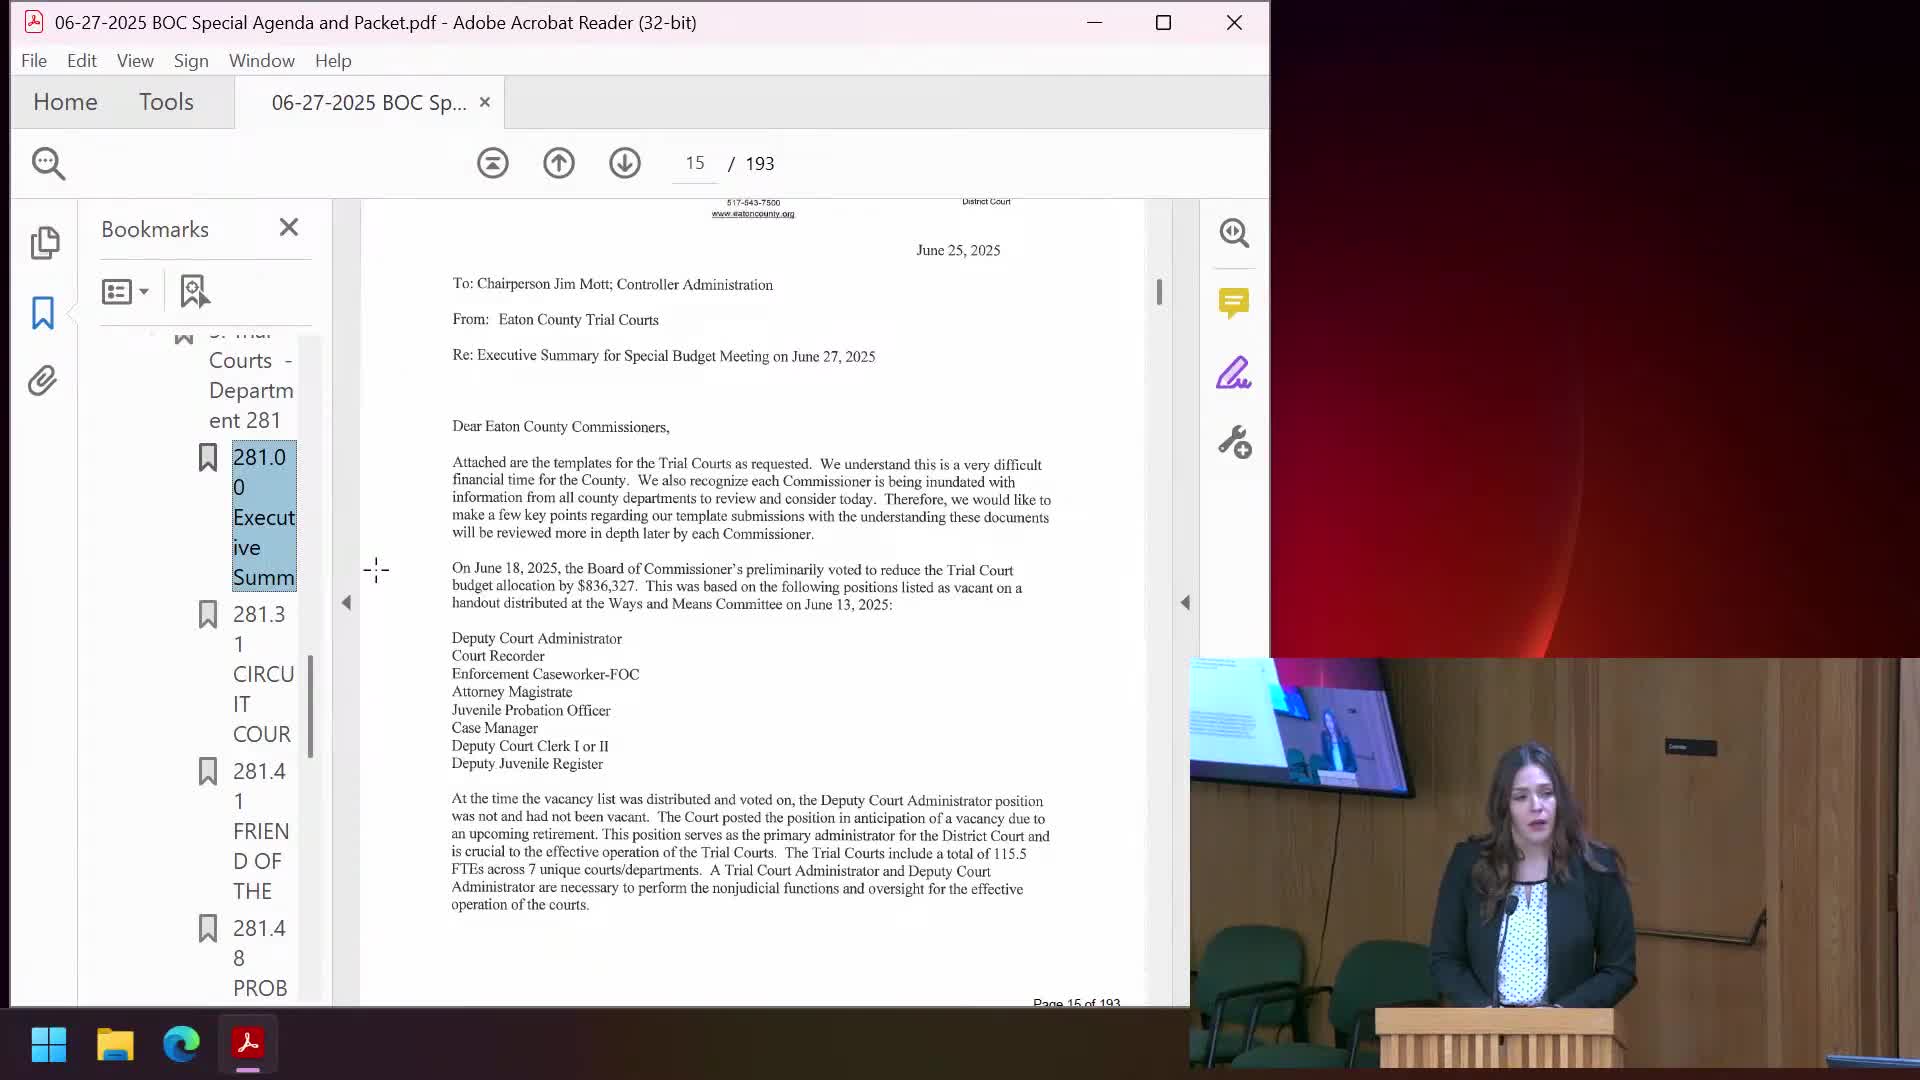Click the document vertical scrollbar thumb
The height and width of the screenshot is (1080, 1920).
(x=1159, y=292)
